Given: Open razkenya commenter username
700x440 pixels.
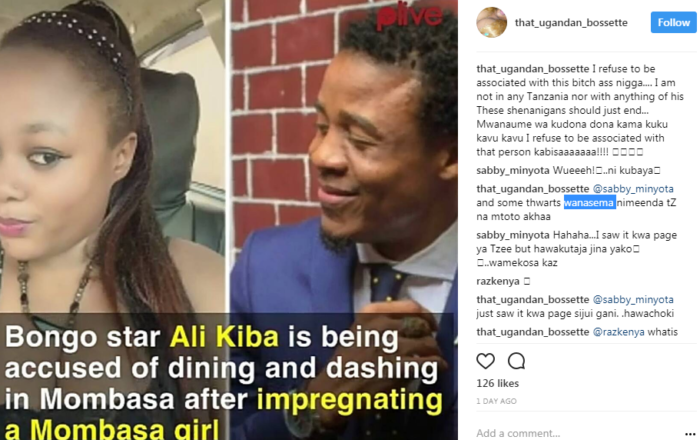Looking at the screenshot, I should [x=498, y=281].
